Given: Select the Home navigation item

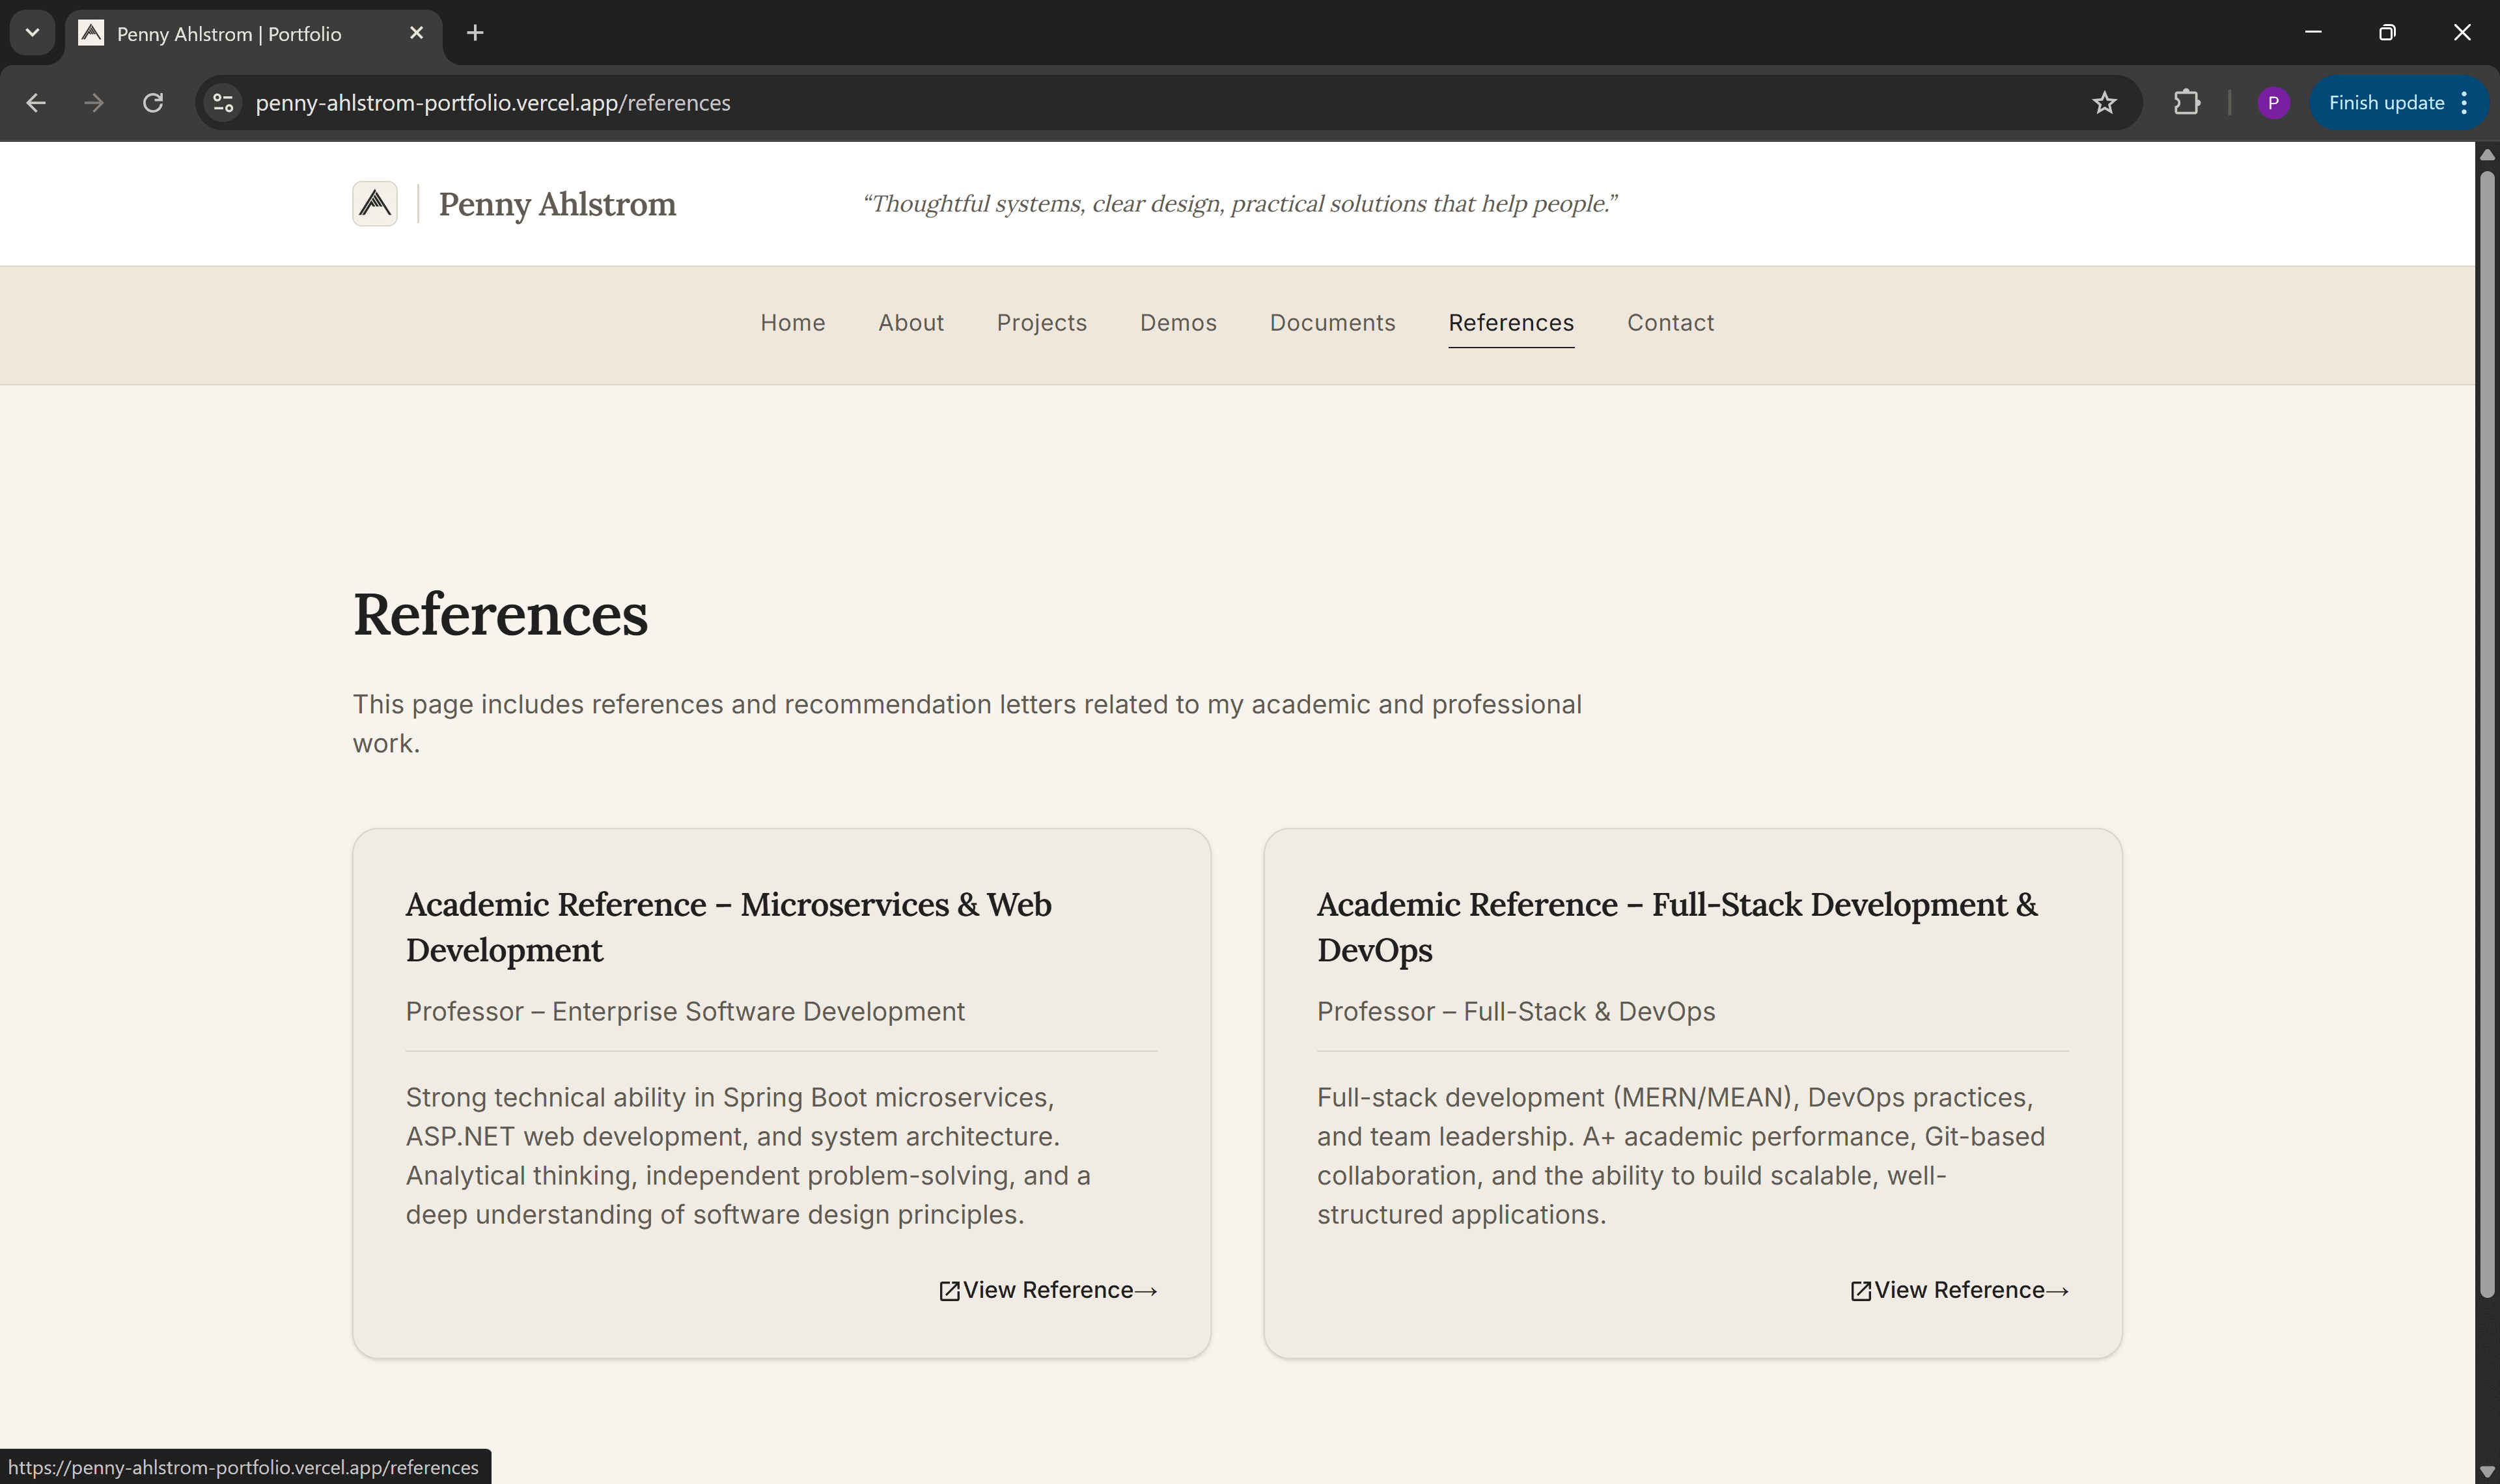Looking at the screenshot, I should click(x=792, y=322).
